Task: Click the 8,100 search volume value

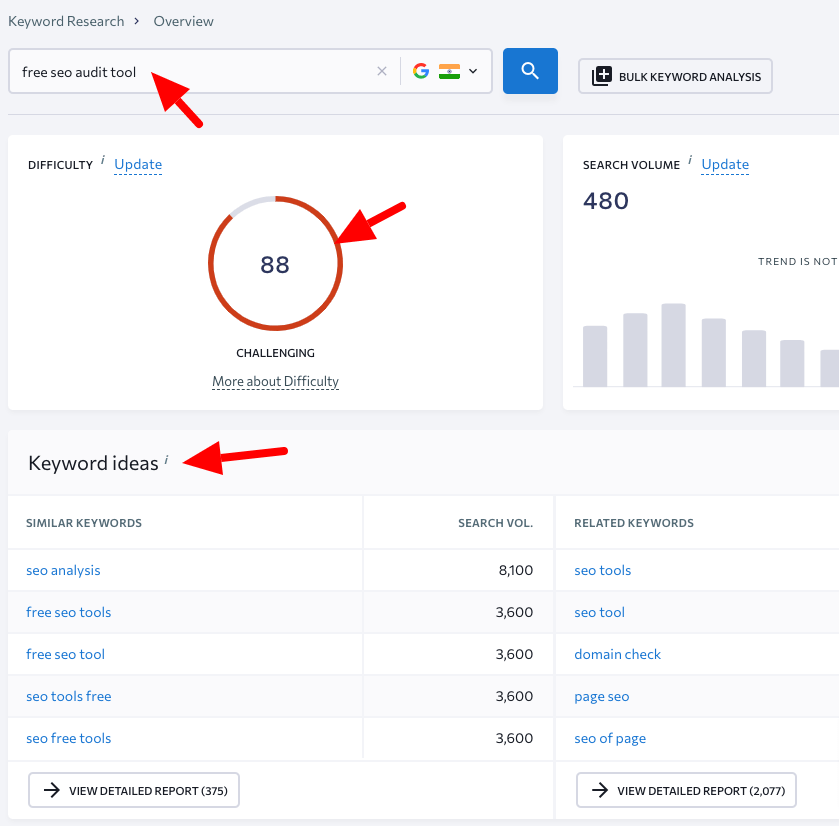Action: tap(516, 570)
